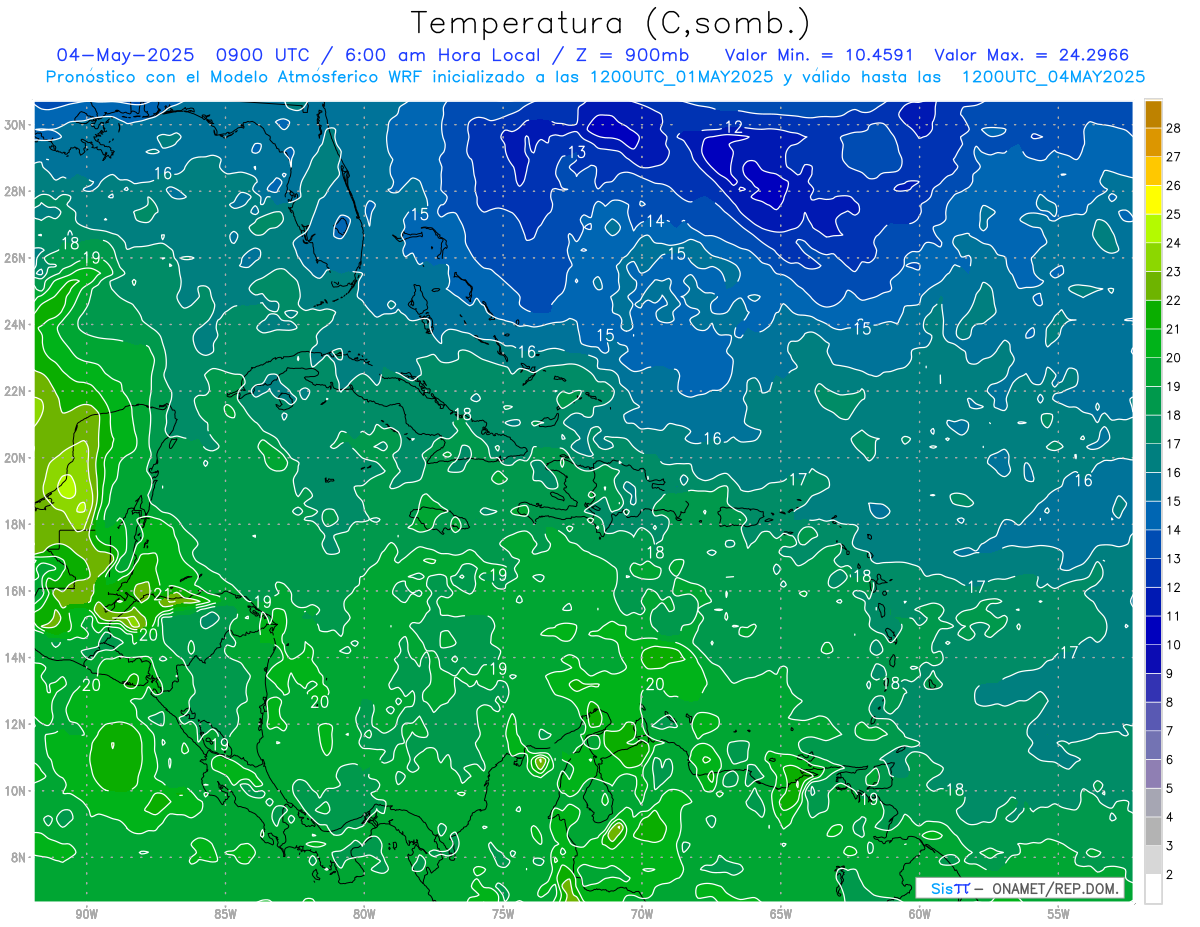This screenshot has width=1200, height=927.
Task: Click the "18N" latitude axis label
Action: click(x=17, y=524)
